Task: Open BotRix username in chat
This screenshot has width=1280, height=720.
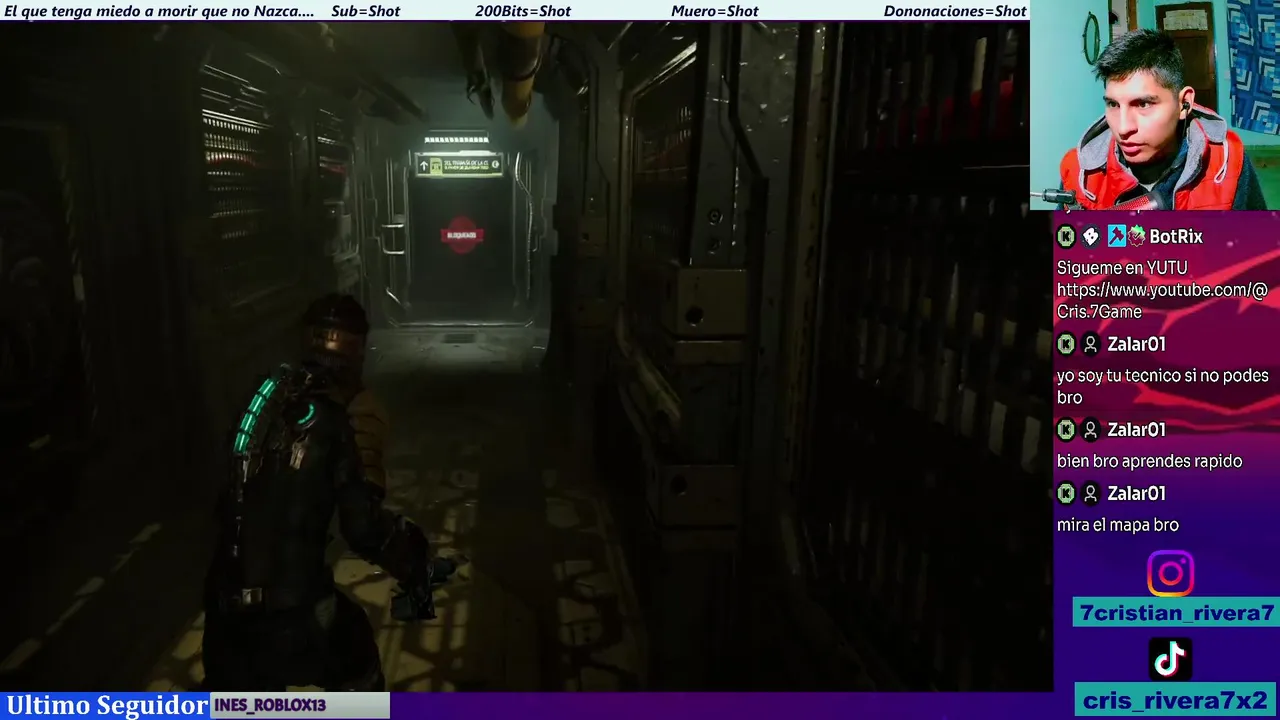Action: pyautogui.click(x=1176, y=237)
